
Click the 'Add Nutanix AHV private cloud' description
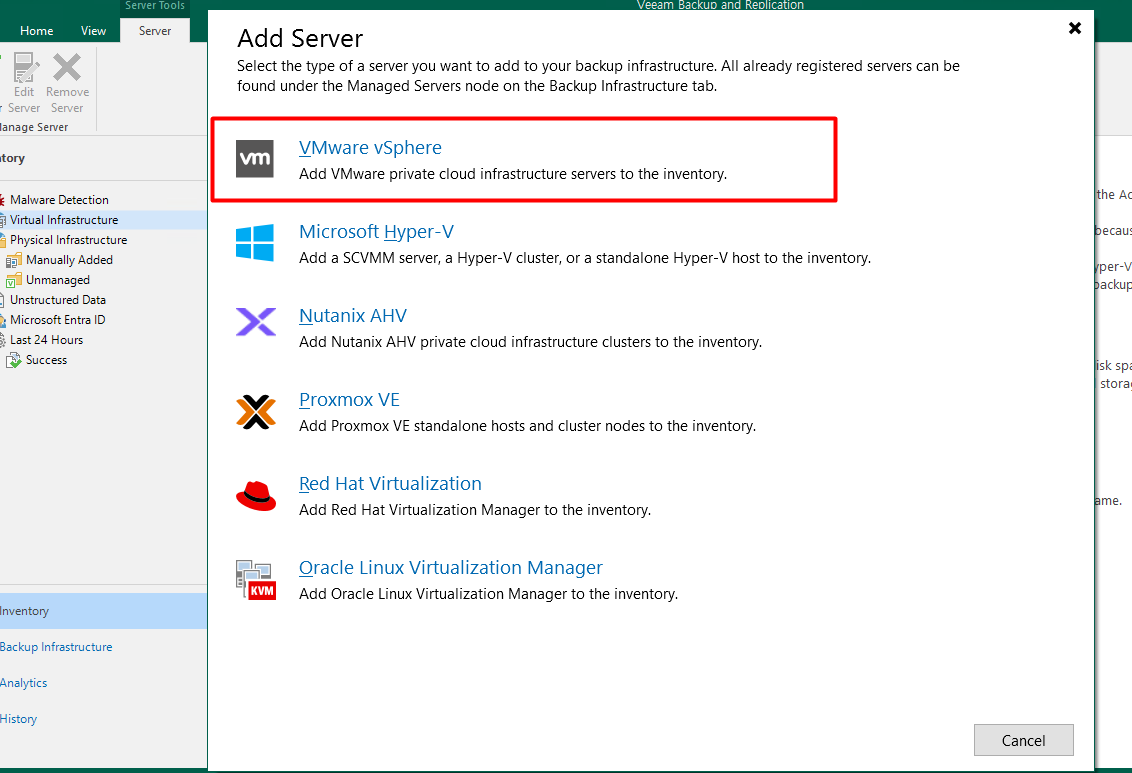[x=531, y=342]
